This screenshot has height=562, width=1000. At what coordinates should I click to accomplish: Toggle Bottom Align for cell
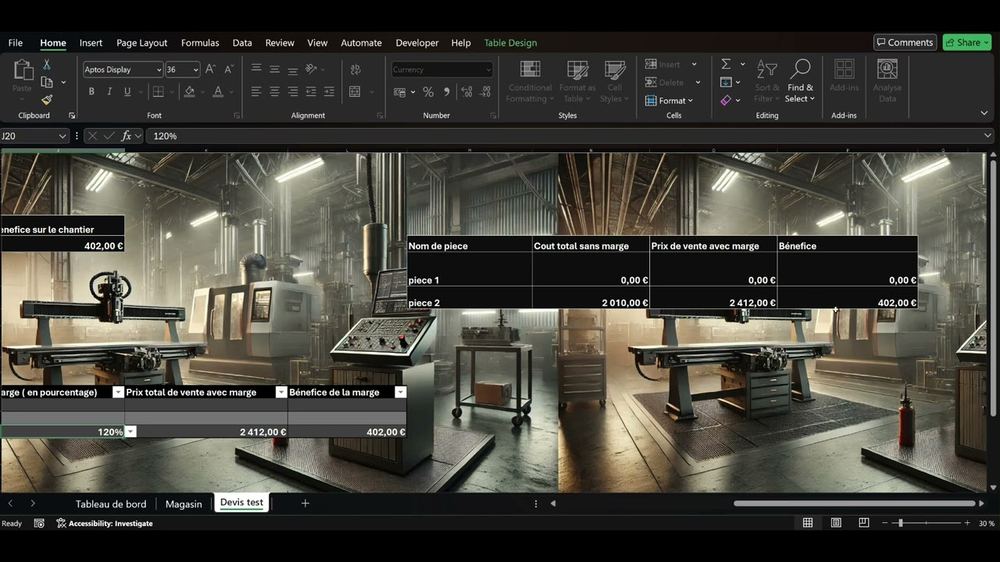point(293,69)
